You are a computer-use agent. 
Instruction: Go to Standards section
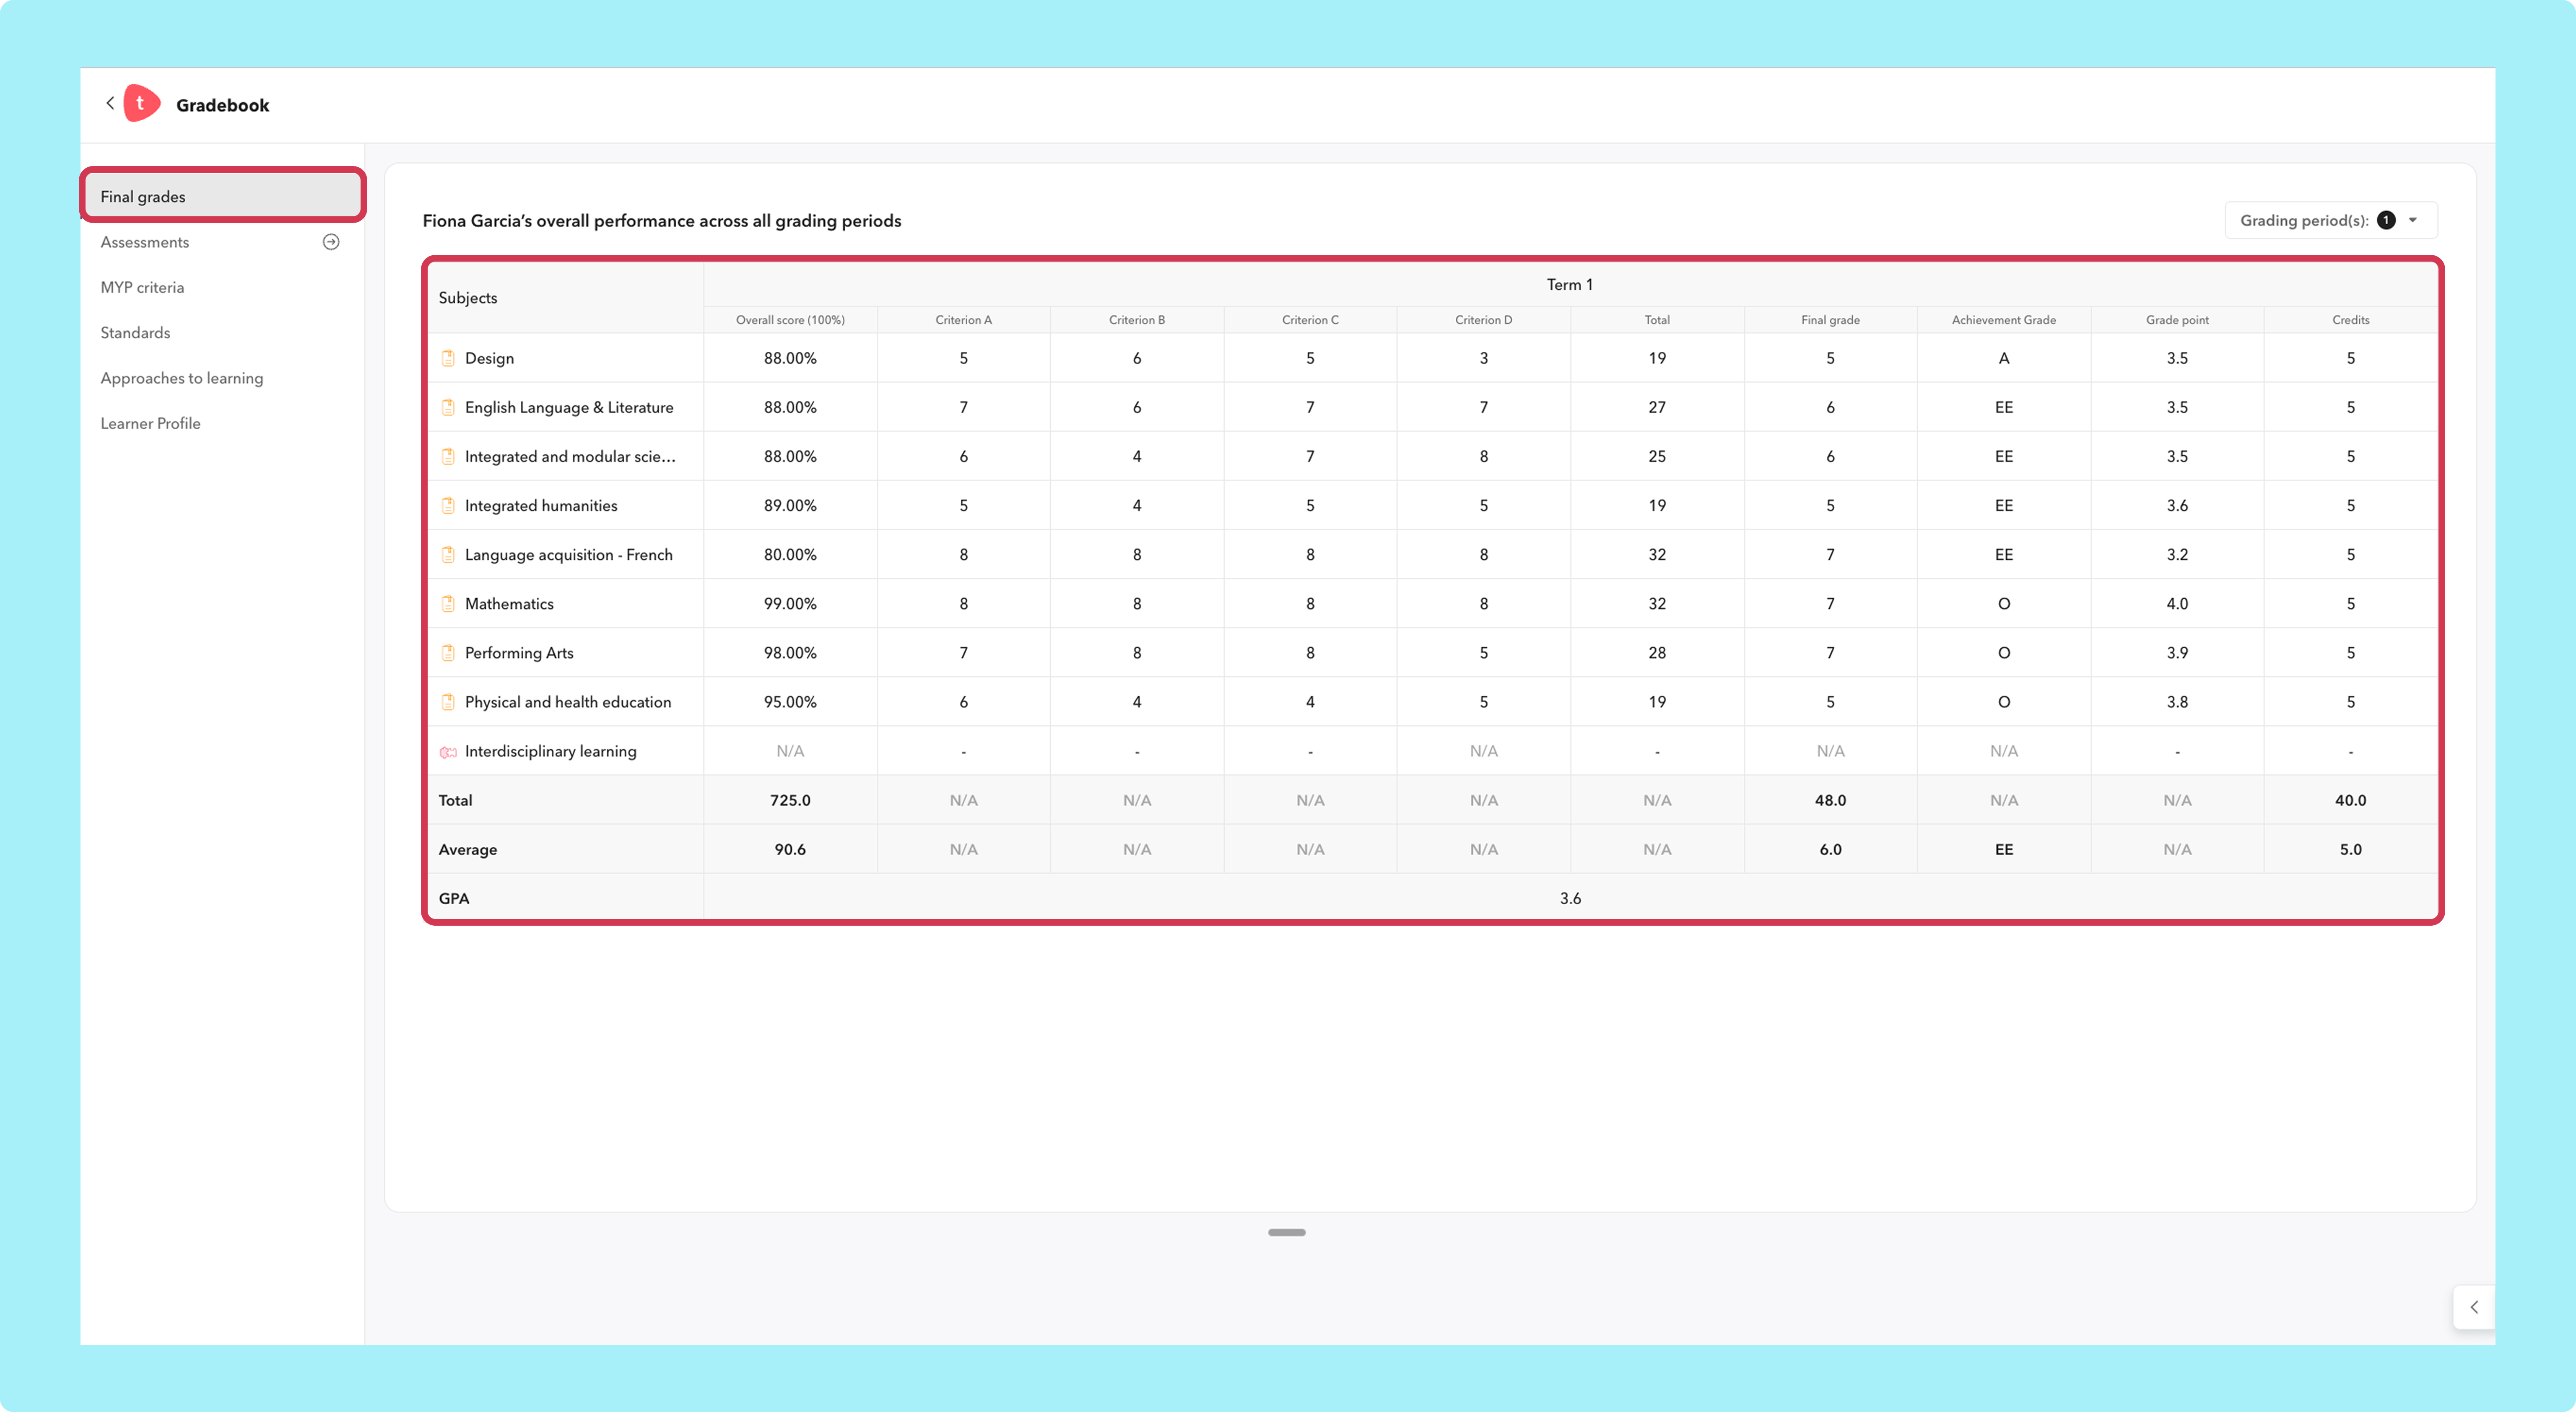135,333
